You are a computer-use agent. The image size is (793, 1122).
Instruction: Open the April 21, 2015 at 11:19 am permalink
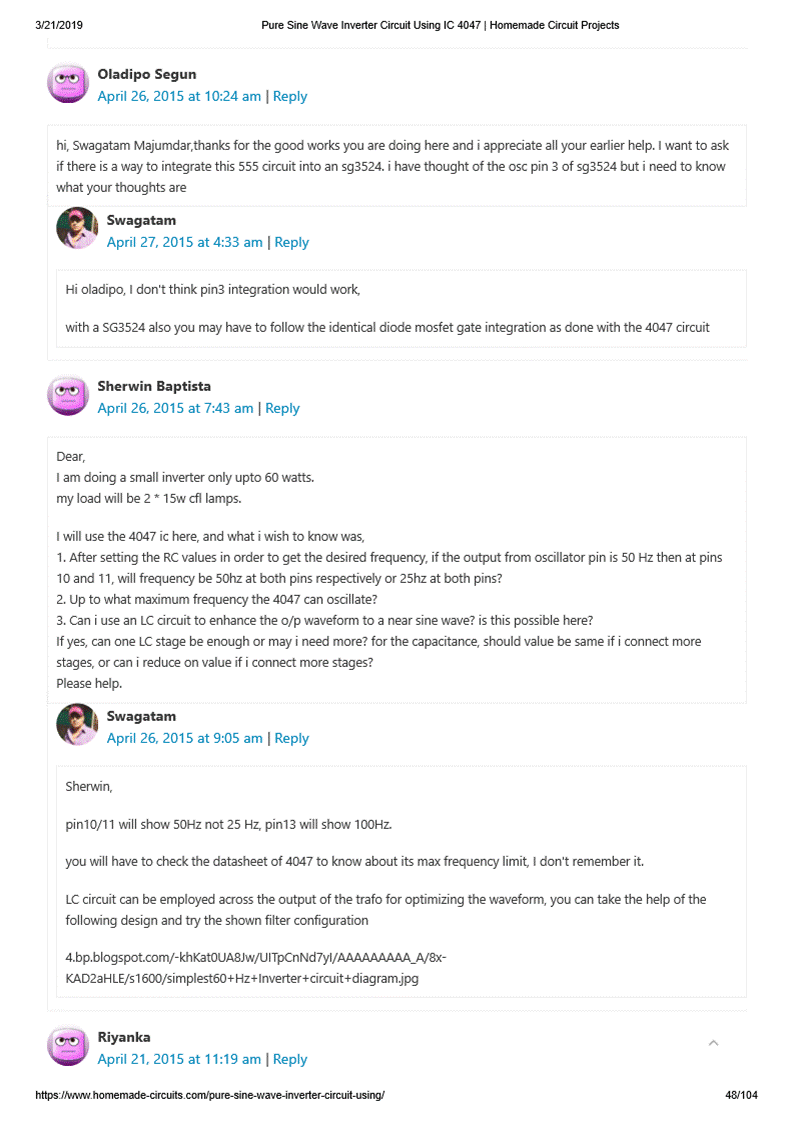tap(179, 1060)
